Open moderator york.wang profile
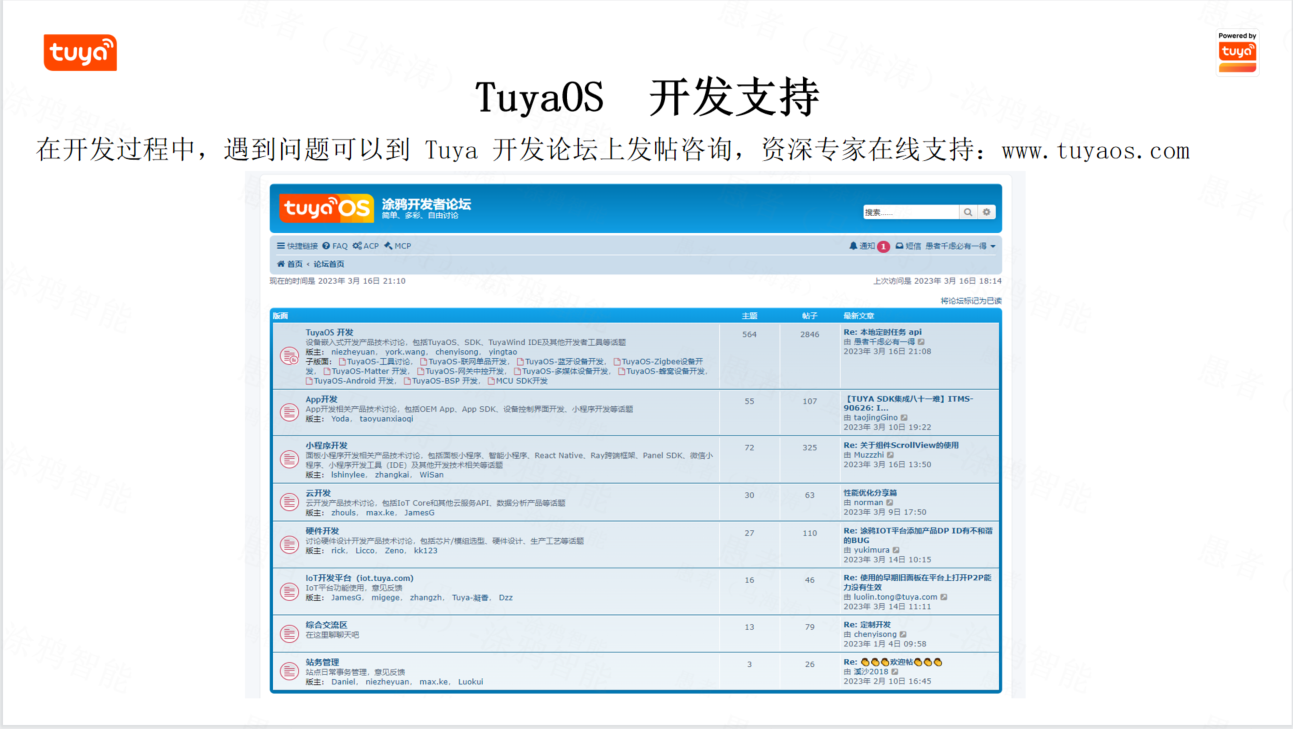 [406, 352]
